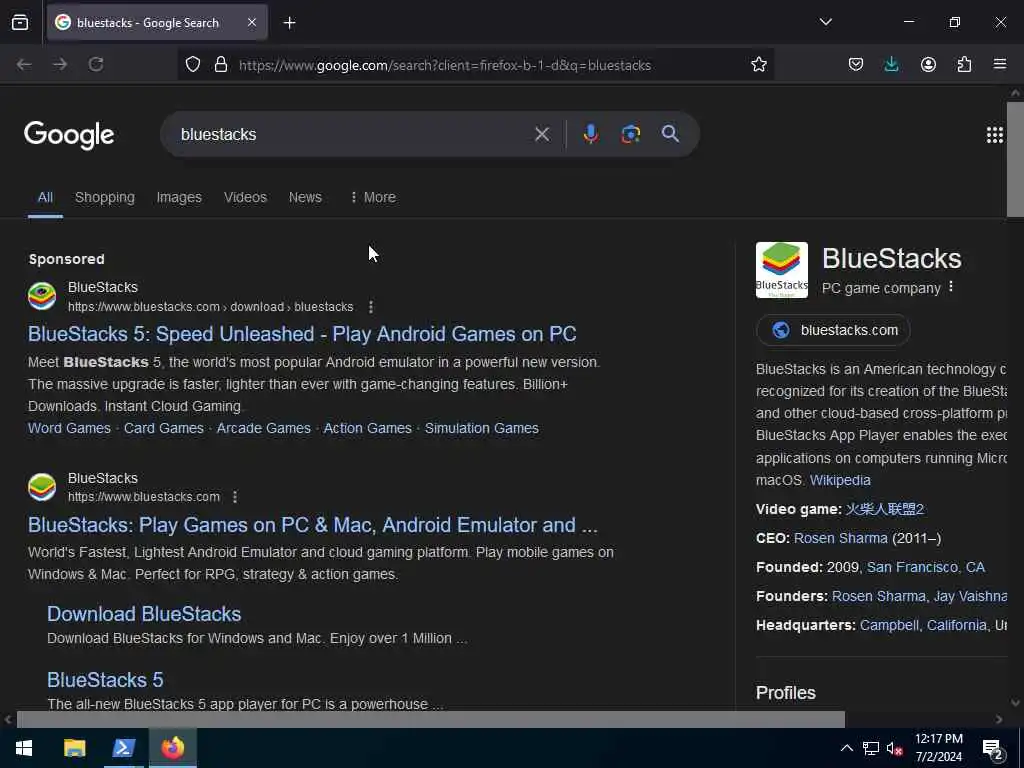
Task: Open PowerShell from taskbar
Action: (x=123, y=748)
